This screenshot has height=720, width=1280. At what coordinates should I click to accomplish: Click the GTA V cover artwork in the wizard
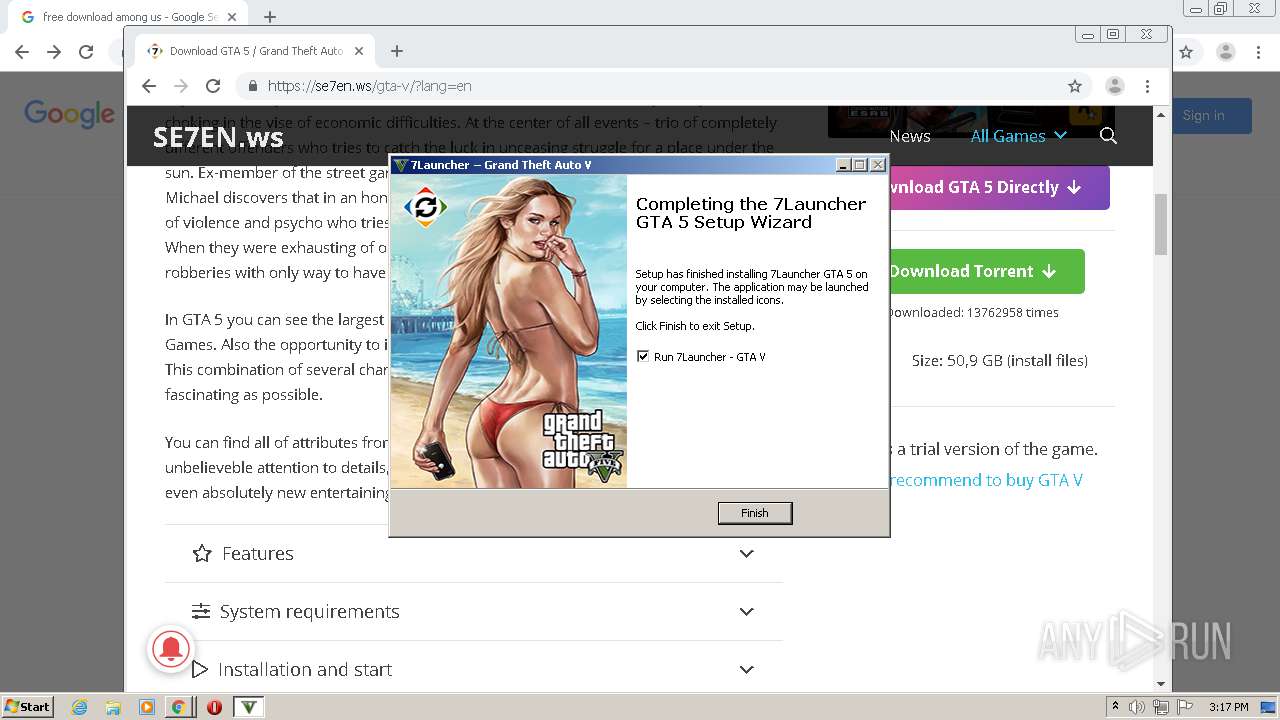tap(509, 331)
